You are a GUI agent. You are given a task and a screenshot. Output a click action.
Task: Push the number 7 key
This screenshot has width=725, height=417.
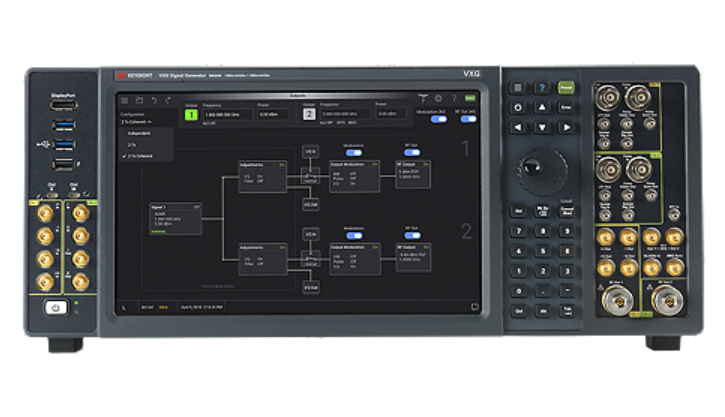[518, 231]
